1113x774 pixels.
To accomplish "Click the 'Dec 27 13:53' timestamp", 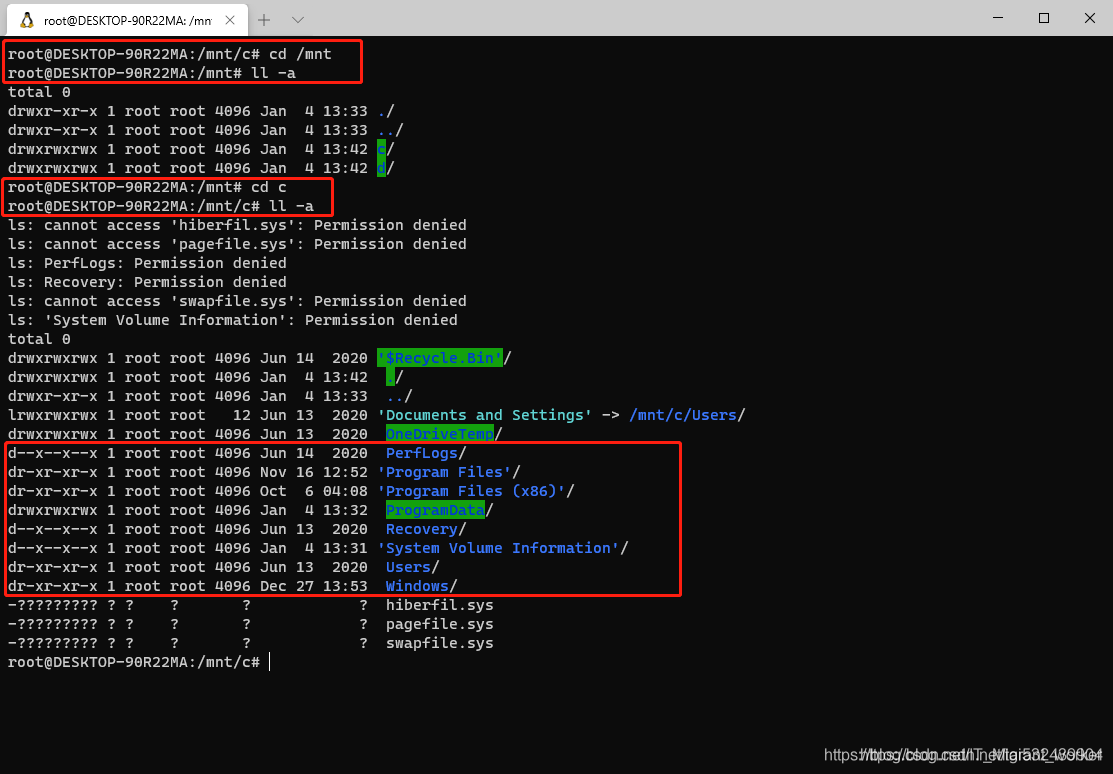I will [314, 586].
